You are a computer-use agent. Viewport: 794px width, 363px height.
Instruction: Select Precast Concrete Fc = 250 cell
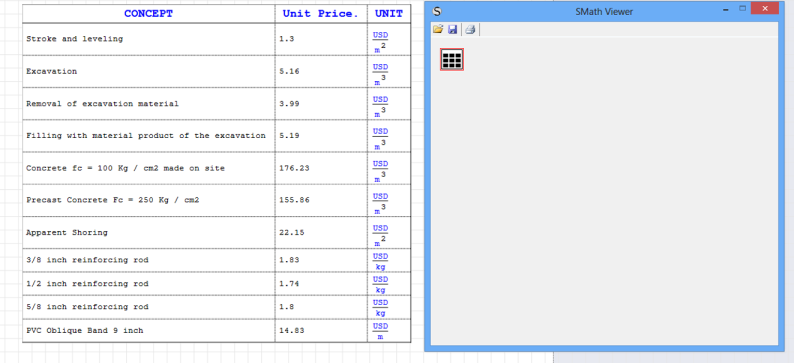click(148, 200)
